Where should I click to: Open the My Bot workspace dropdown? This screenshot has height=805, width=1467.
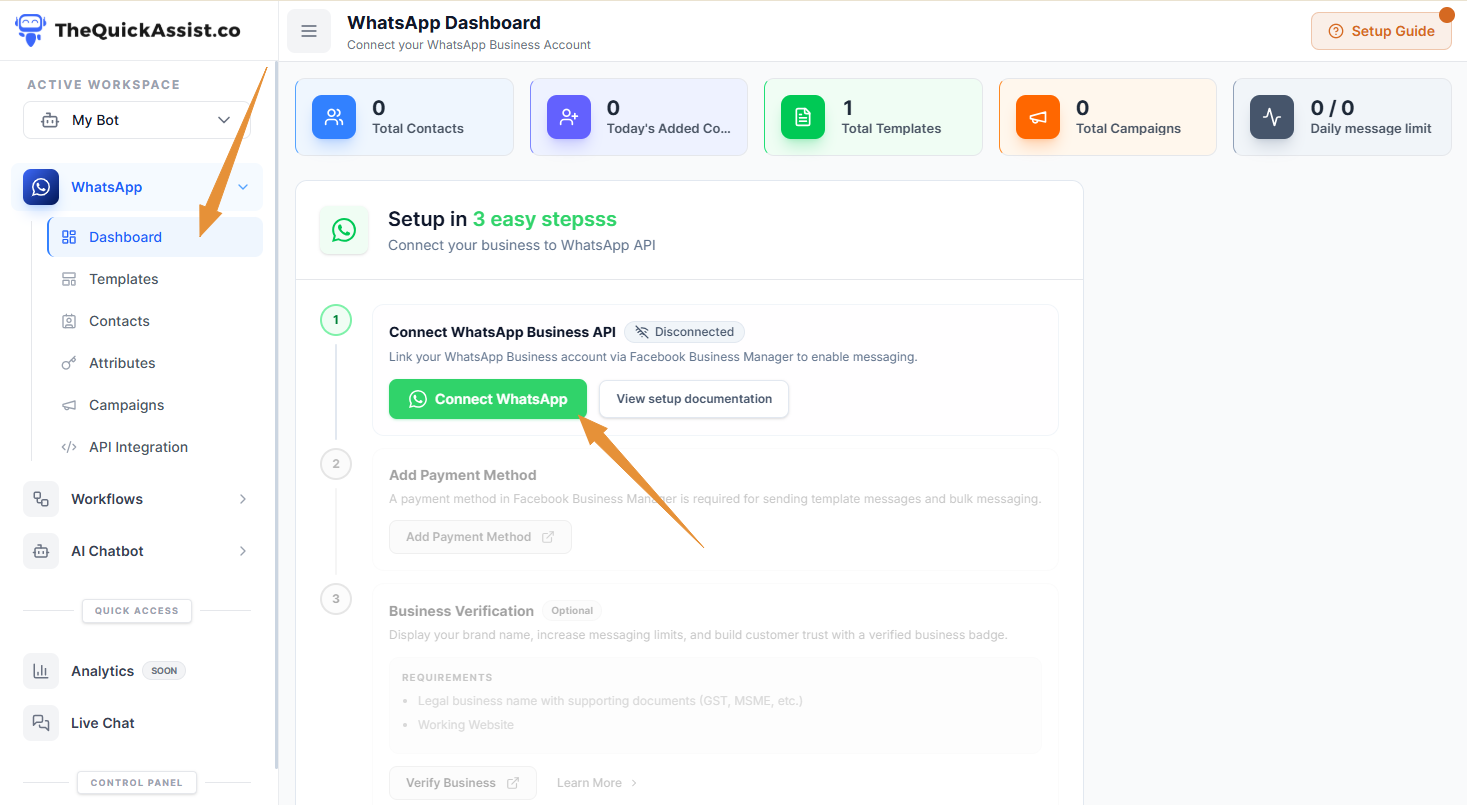pos(136,119)
